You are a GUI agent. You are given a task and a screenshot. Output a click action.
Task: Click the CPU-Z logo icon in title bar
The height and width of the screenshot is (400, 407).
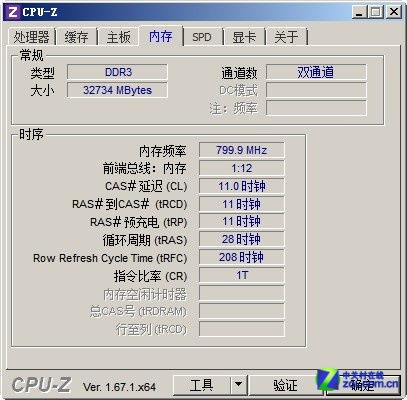pos(13,12)
